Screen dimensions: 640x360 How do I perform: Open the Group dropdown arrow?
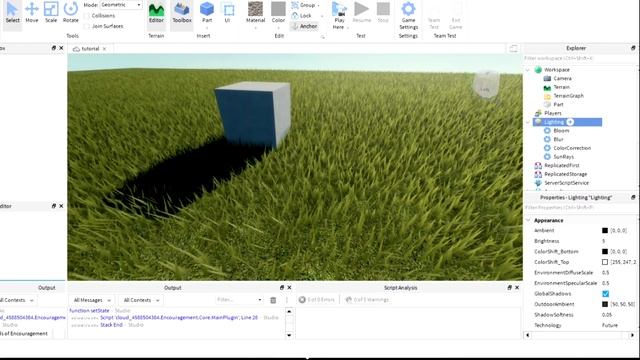click(x=318, y=5)
